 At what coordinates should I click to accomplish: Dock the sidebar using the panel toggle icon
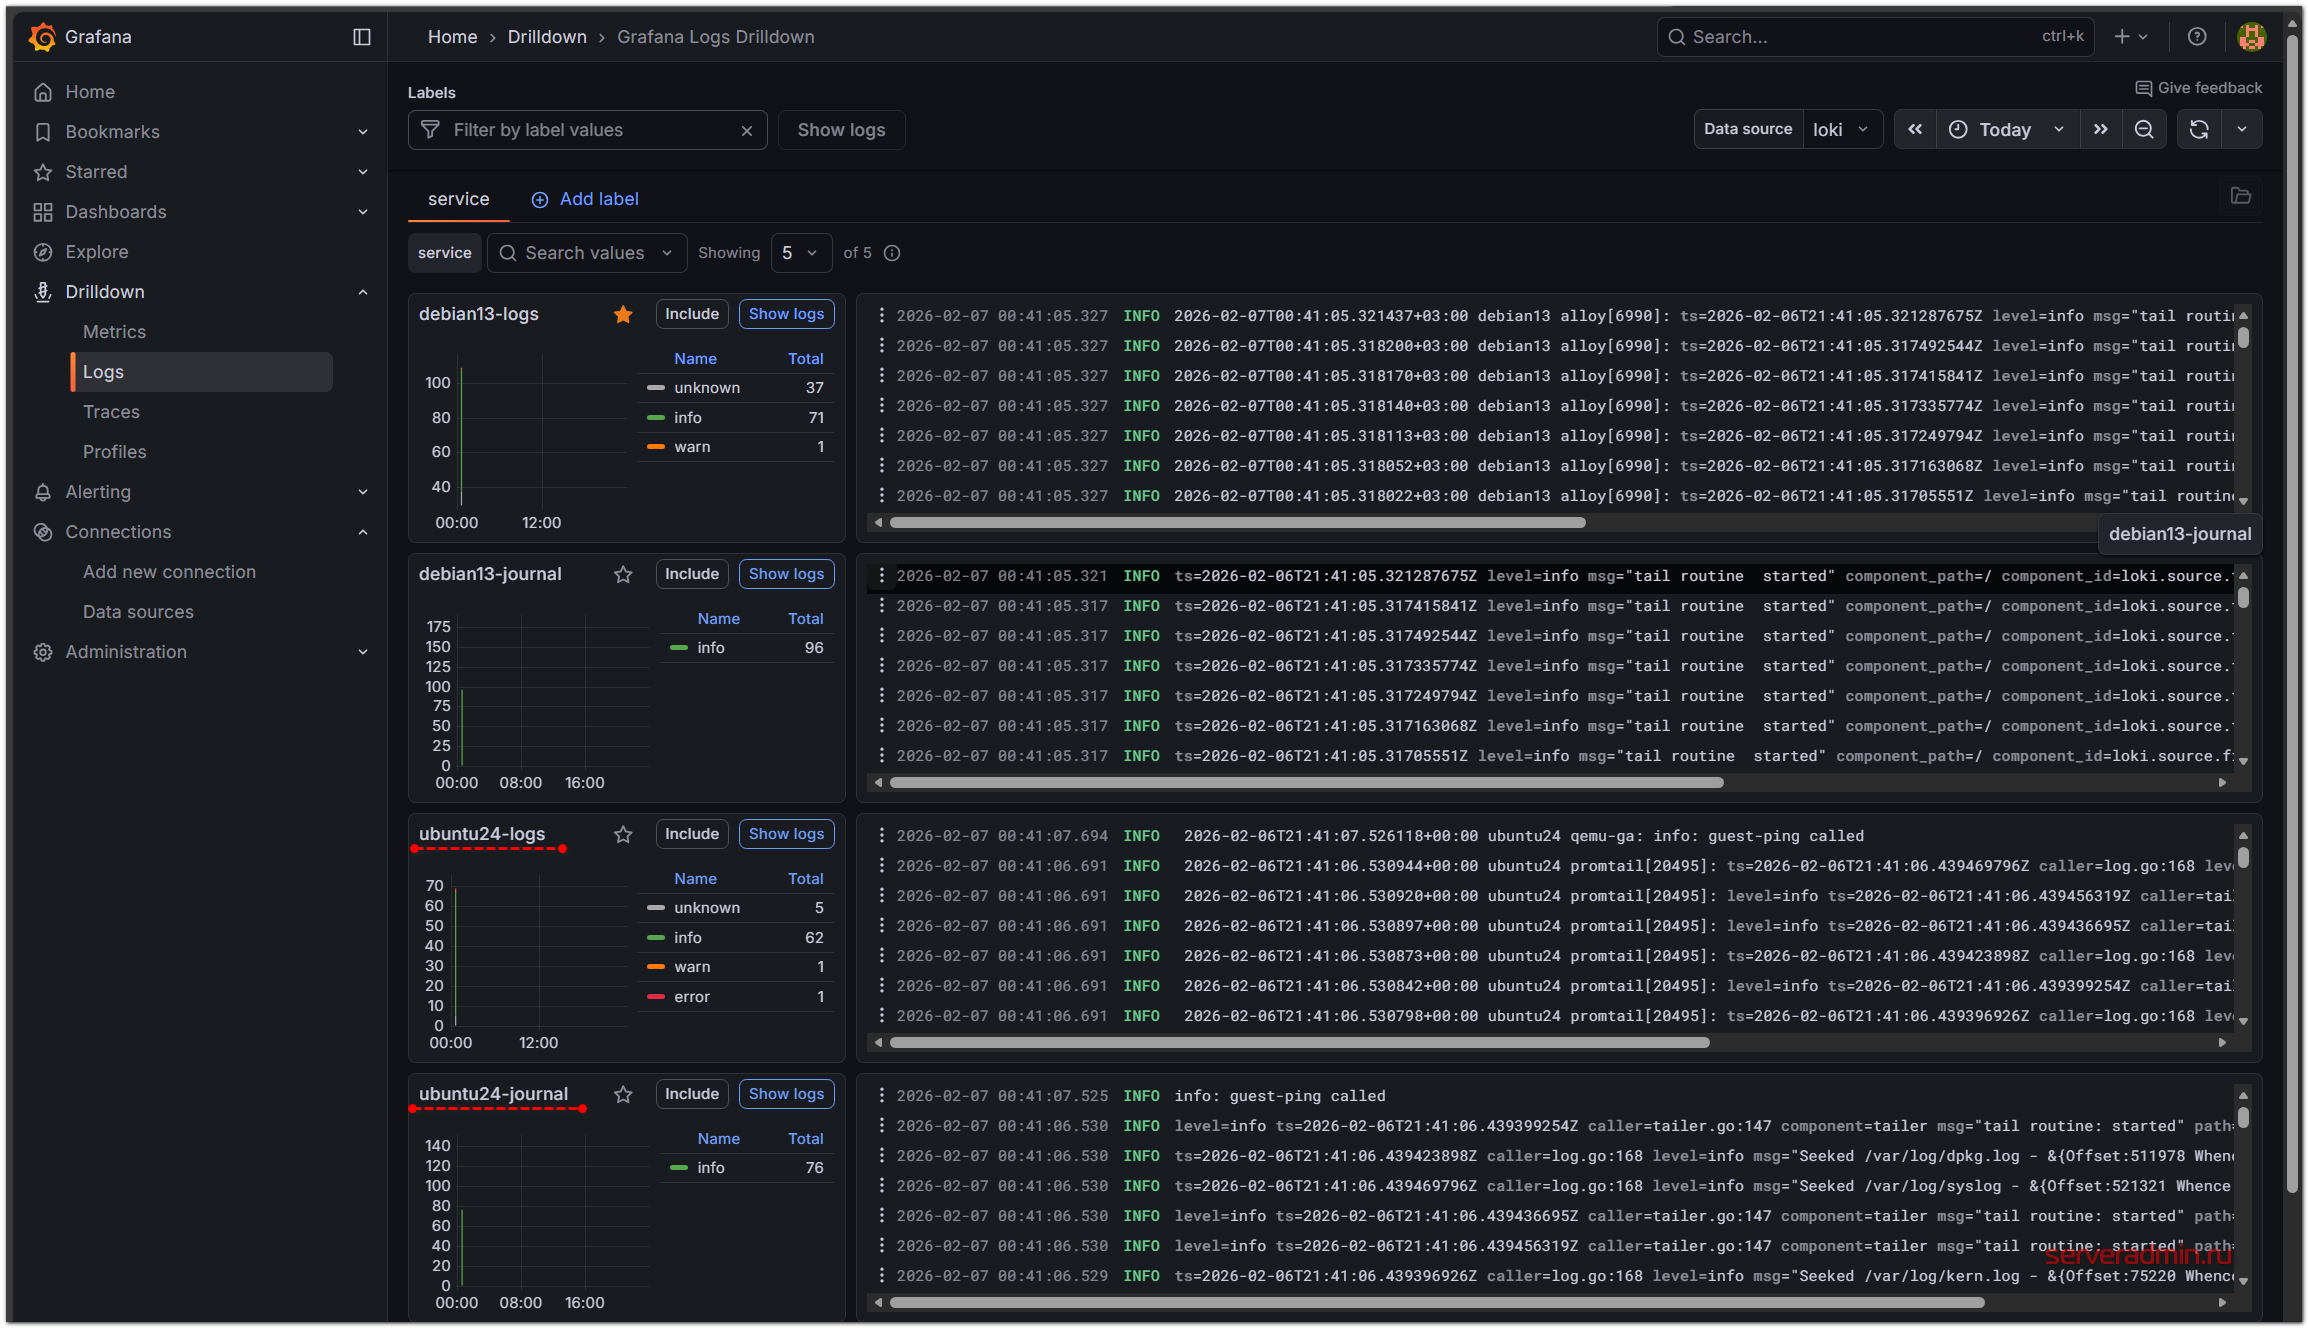(362, 37)
